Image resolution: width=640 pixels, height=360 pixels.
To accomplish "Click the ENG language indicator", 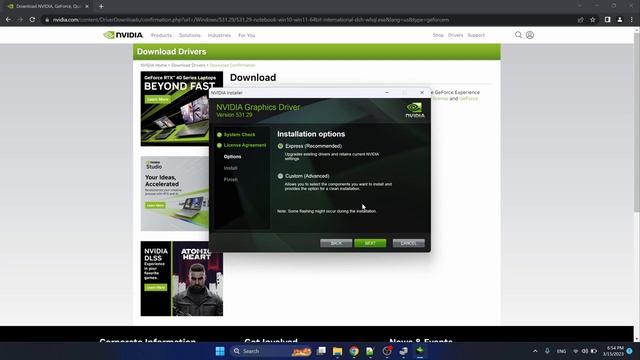I will click(561, 351).
